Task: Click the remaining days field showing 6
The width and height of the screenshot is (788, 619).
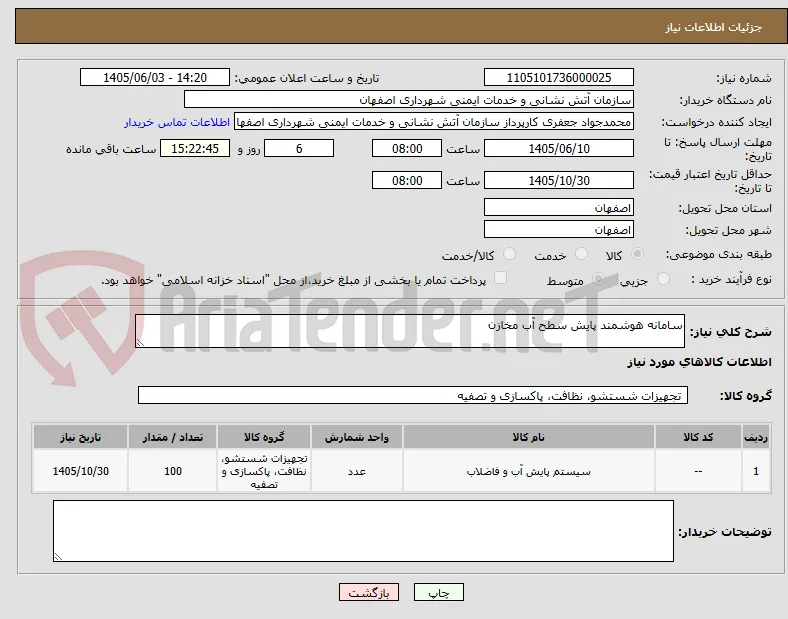Action: tap(299, 148)
